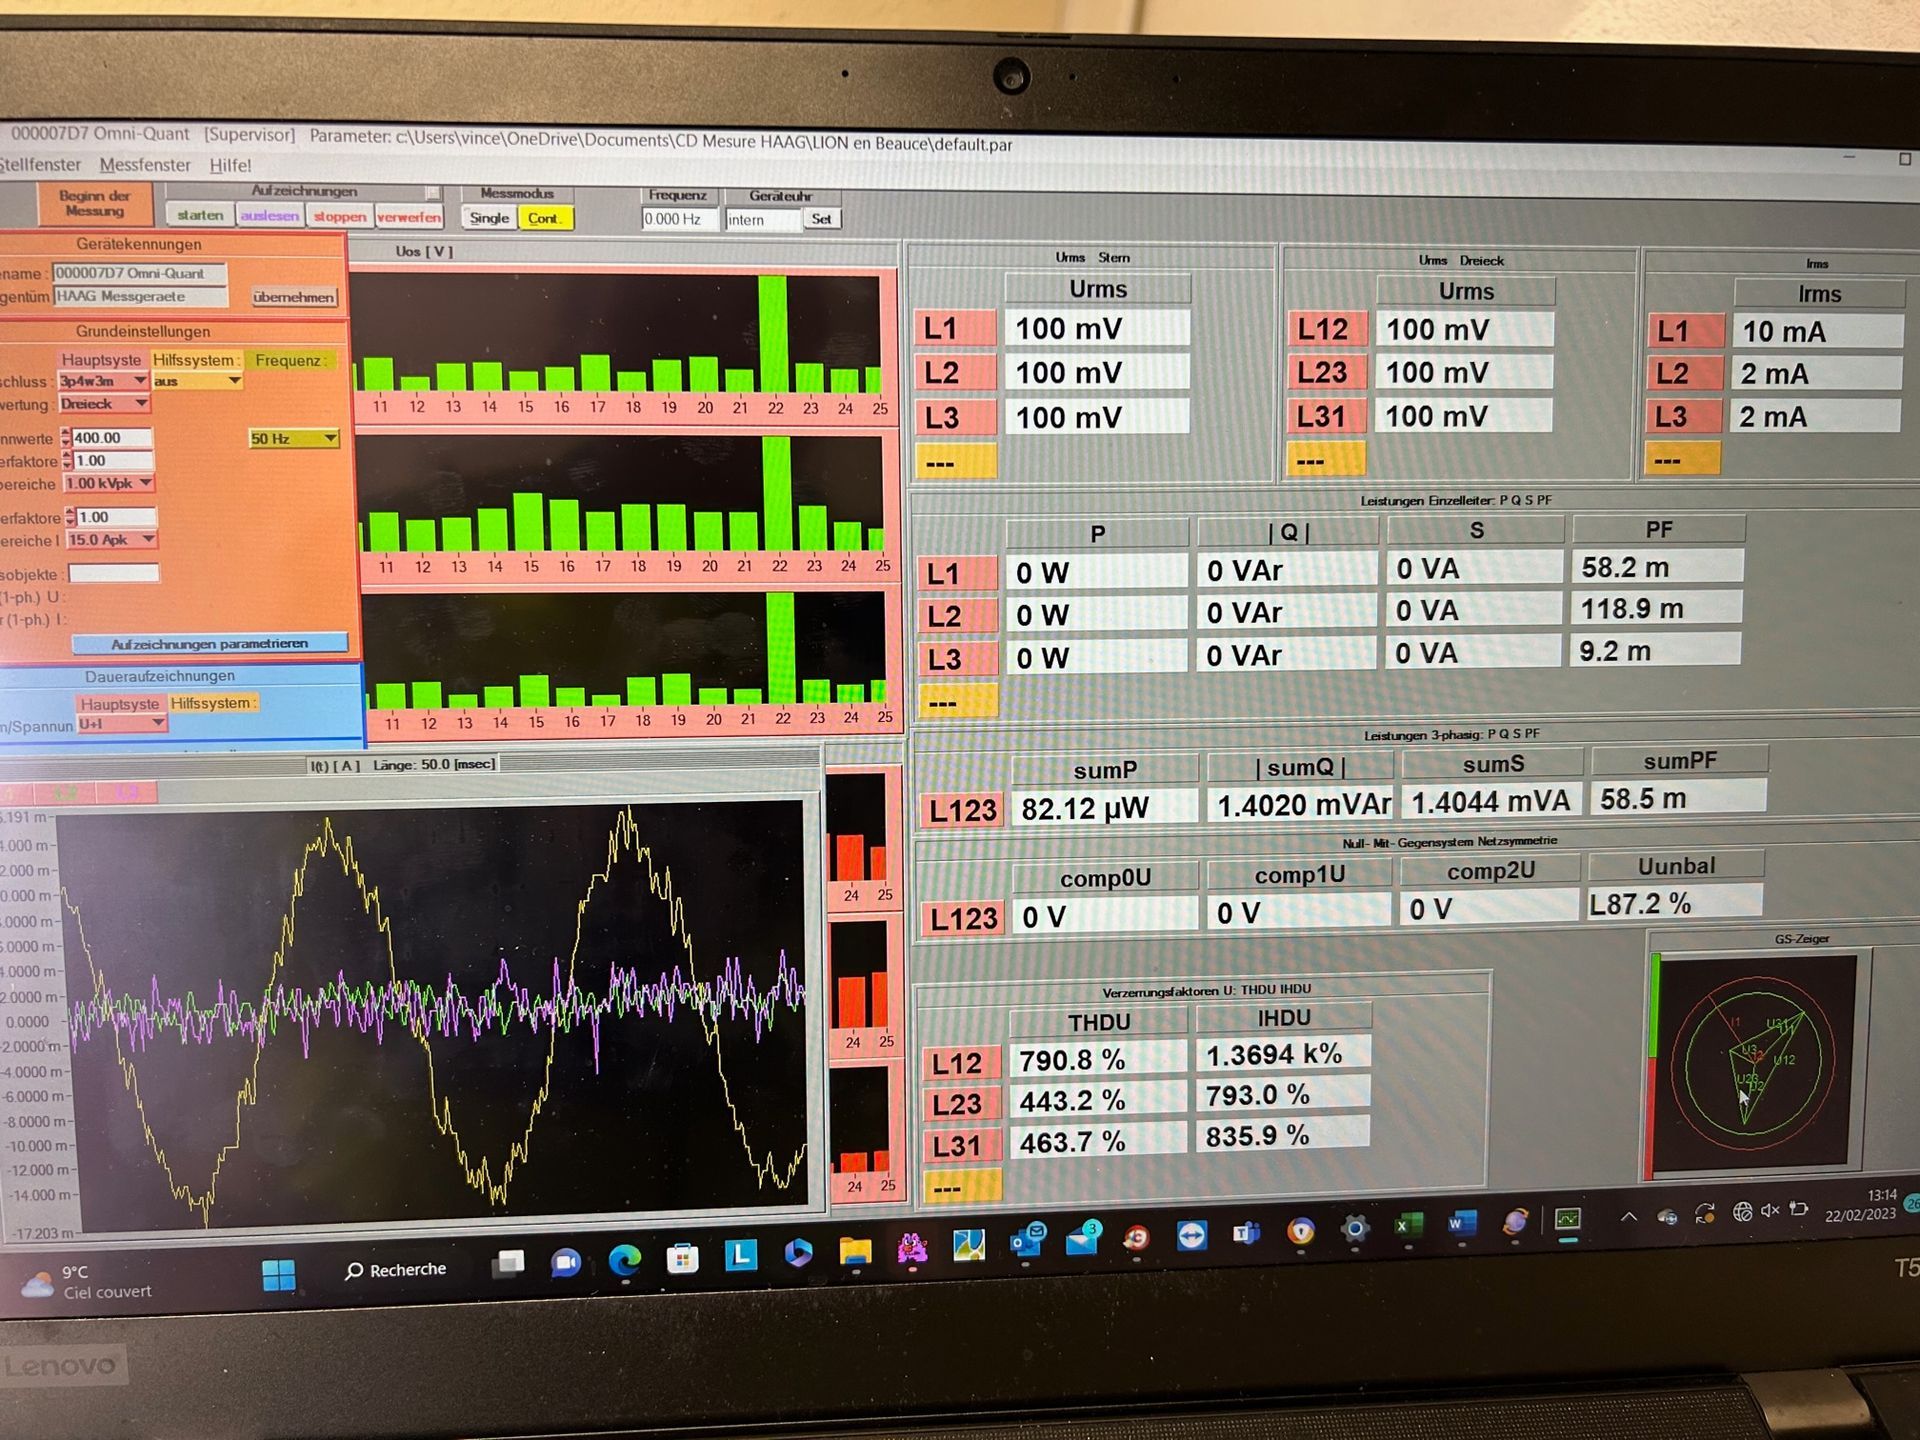Open Microsoft Teams taskbar icon
The image size is (1920, 1440).
[1246, 1234]
